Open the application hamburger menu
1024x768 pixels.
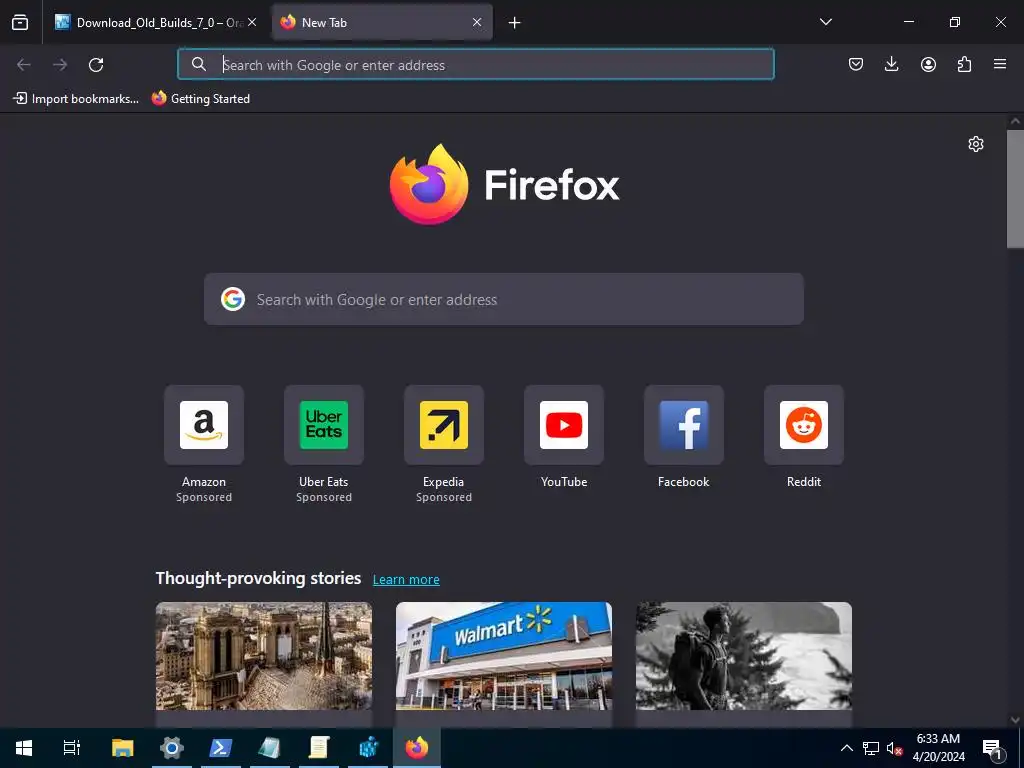click(x=1000, y=64)
